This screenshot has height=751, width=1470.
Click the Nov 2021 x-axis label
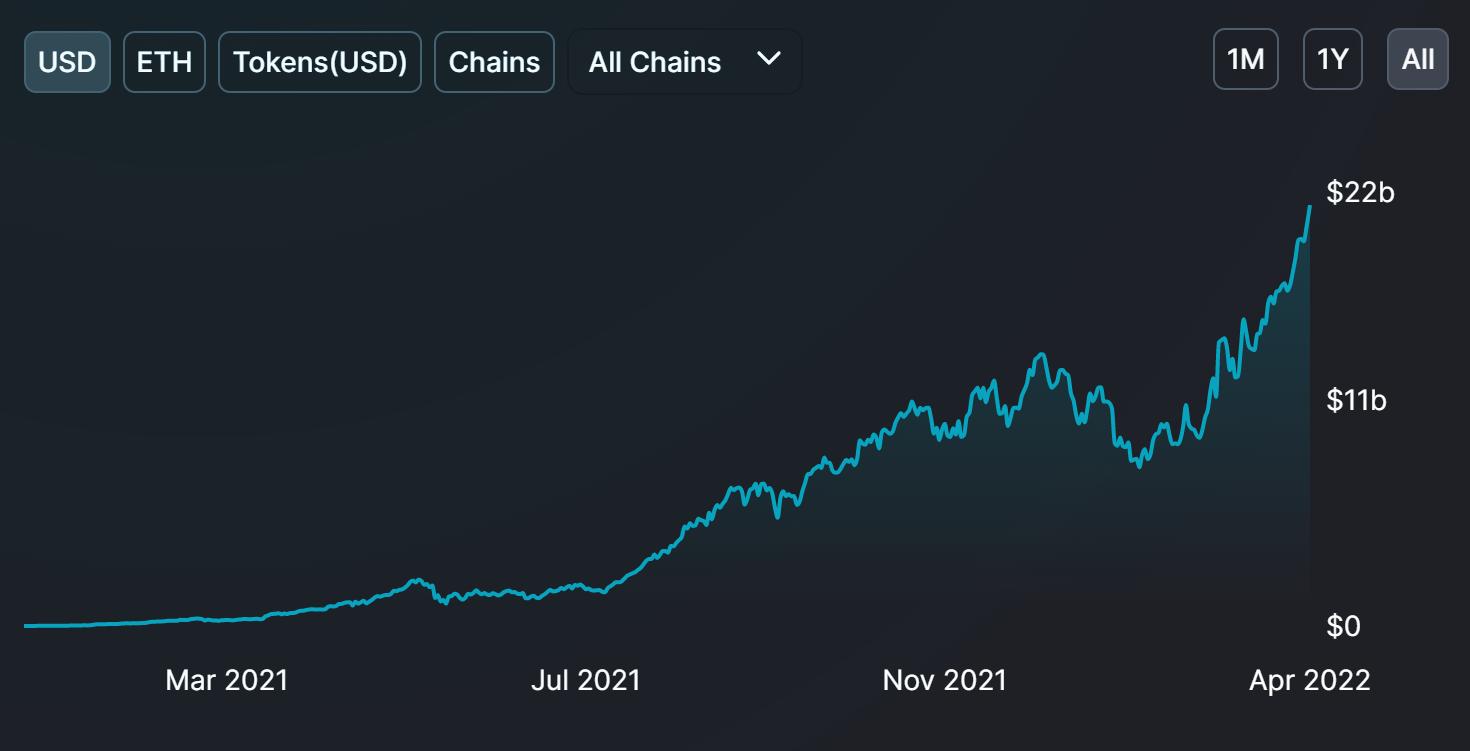click(944, 681)
